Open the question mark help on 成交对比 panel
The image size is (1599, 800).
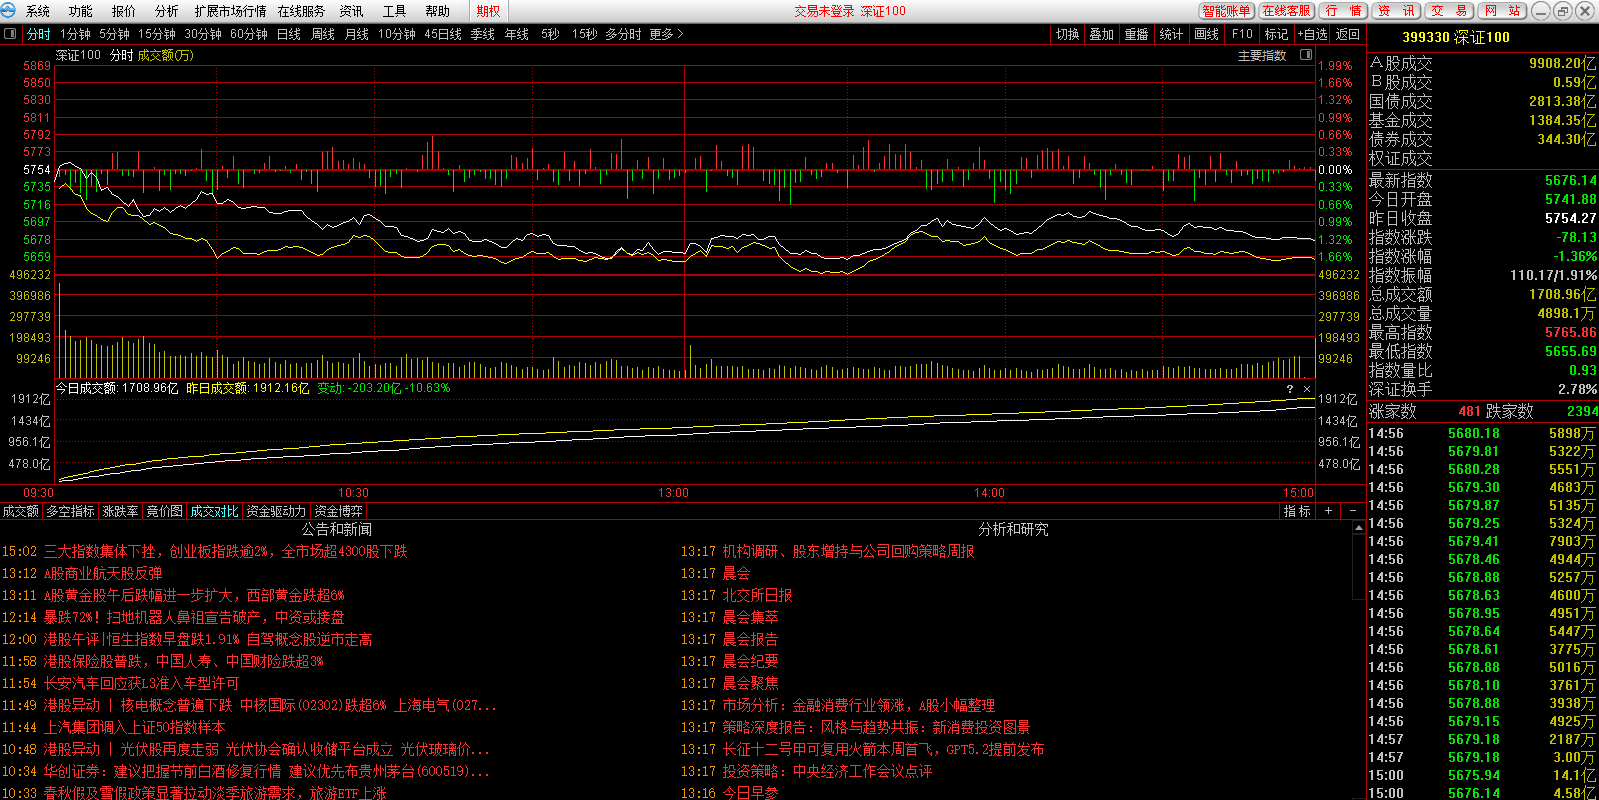(x=1289, y=389)
